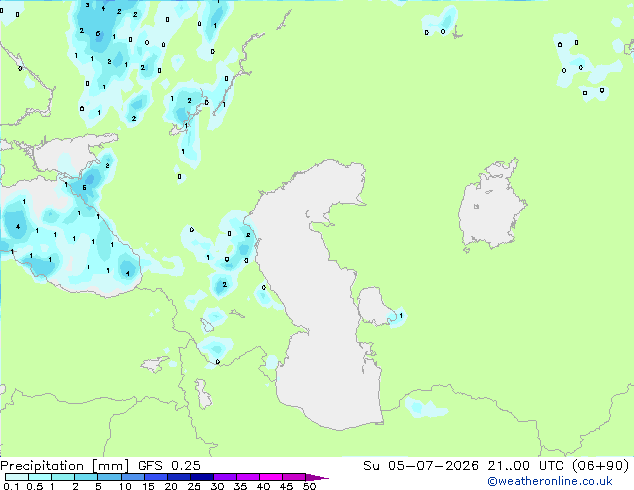The width and height of the screenshot is (634, 490).
Task: Select the 0.5–1 mm legend swatch
Action: click(x=40, y=477)
